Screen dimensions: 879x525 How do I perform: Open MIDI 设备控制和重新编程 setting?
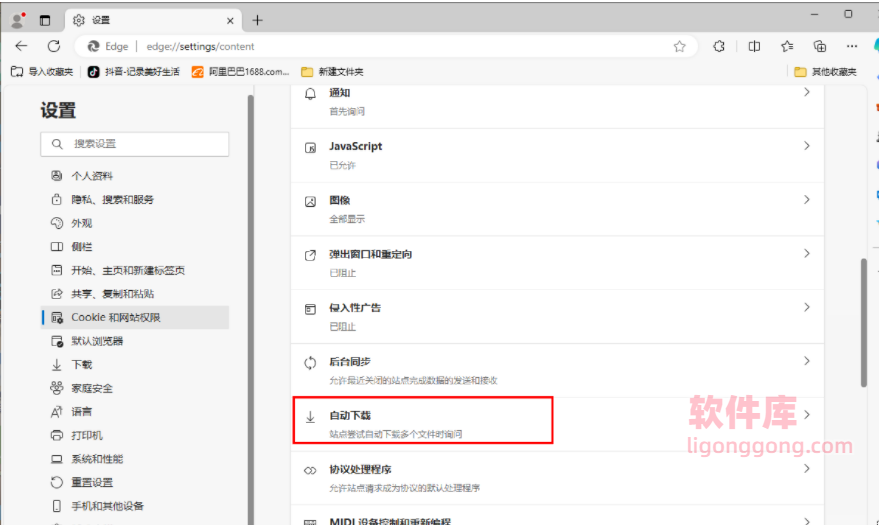557,517
